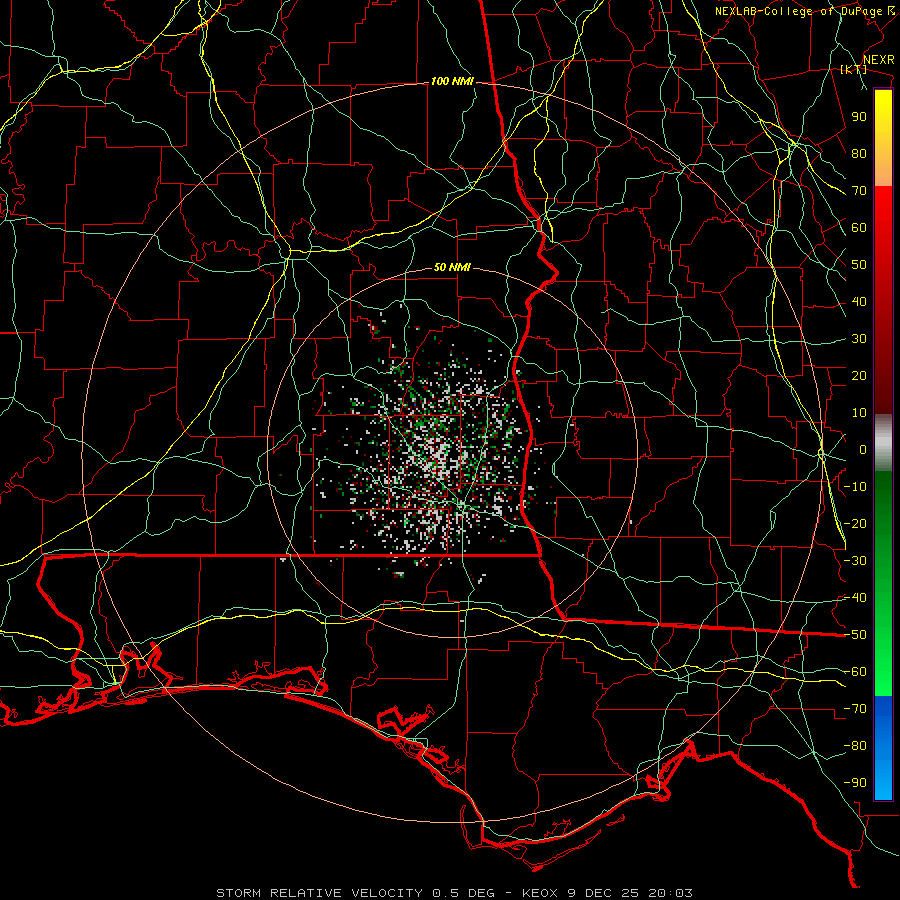
Task: Click the -90 value on the legend
Action: click(855, 783)
